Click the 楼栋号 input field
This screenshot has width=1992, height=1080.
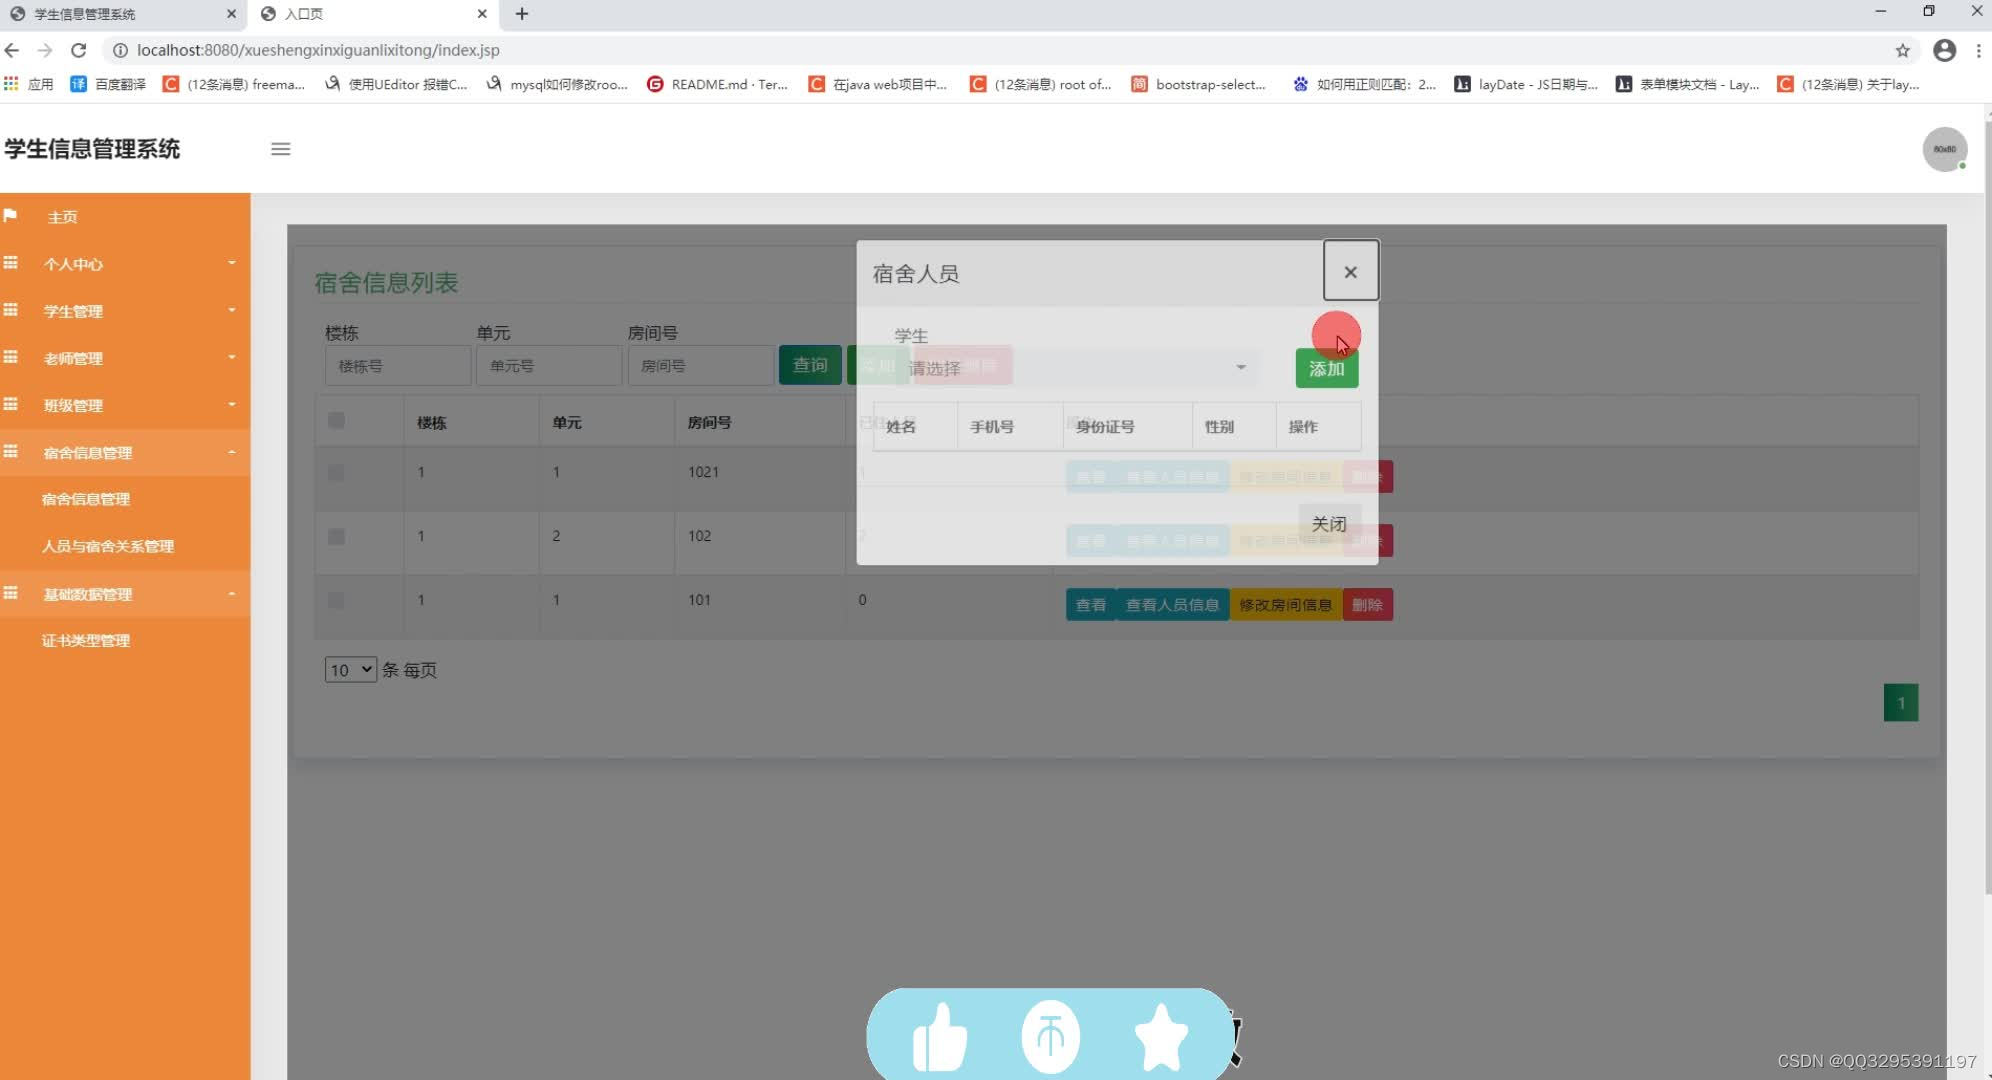click(x=397, y=366)
